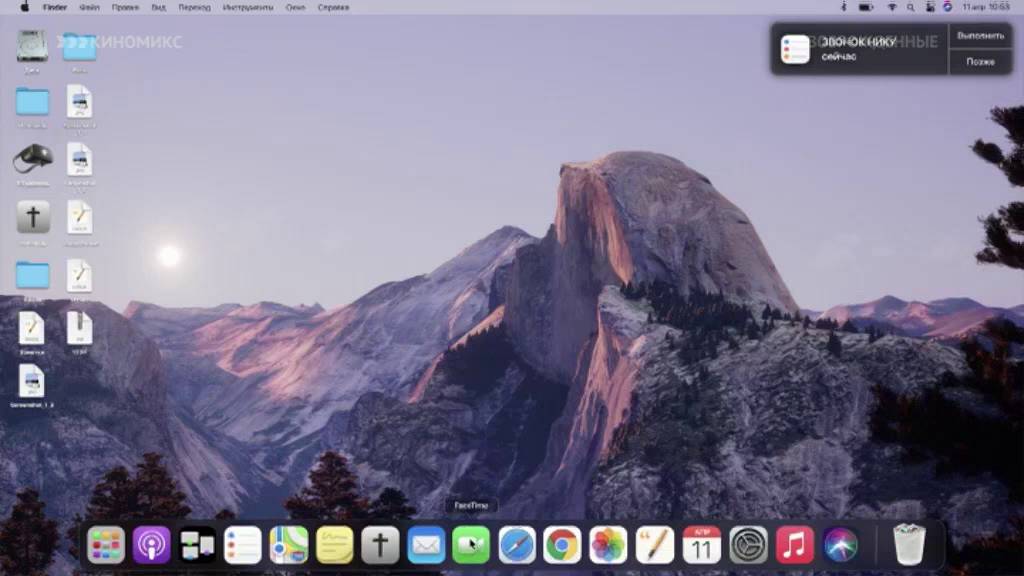1024x576 pixels.
Task: Open Launchpad from the dock
Action: coord(106,545)
